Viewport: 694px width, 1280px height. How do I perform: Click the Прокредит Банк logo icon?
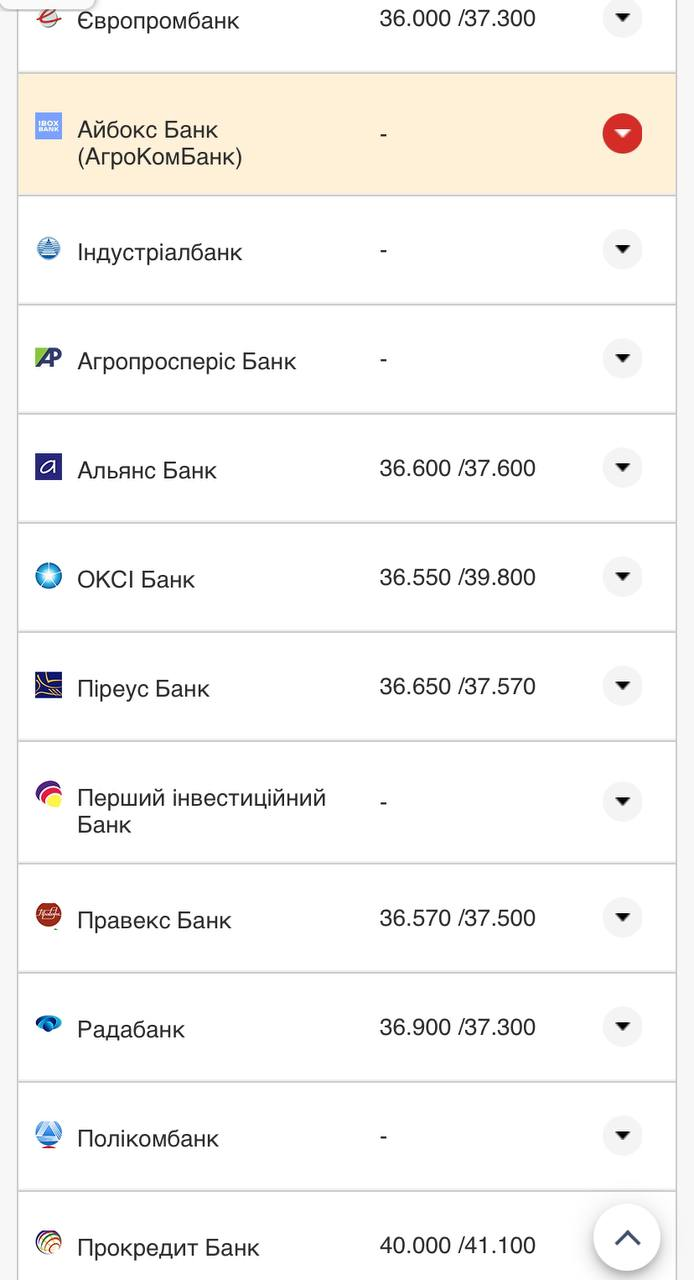click(48, 1243)
